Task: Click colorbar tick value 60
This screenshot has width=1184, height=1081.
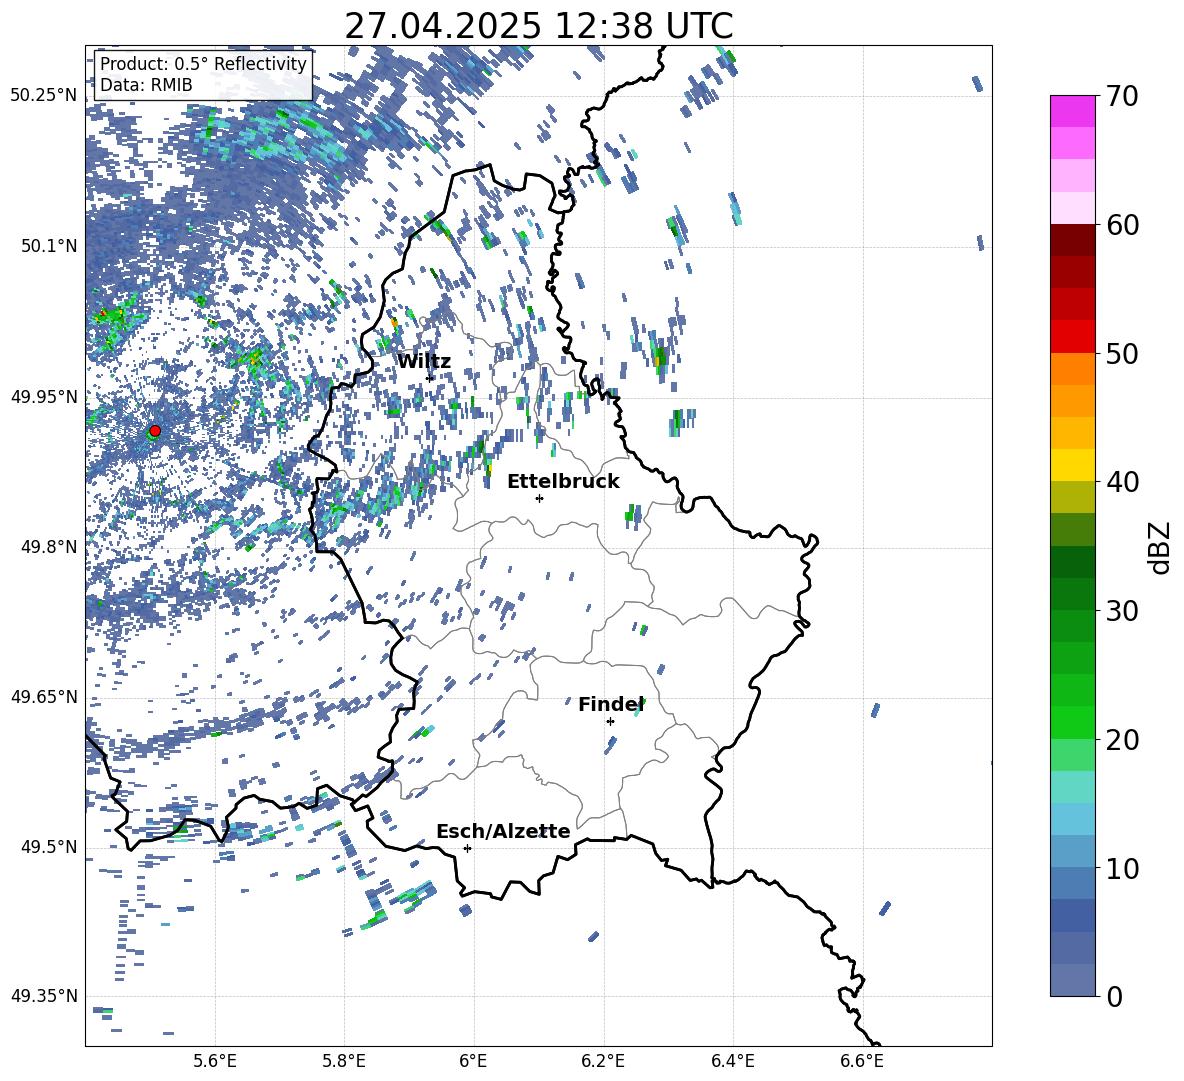Action: (x=1122, y=225)
